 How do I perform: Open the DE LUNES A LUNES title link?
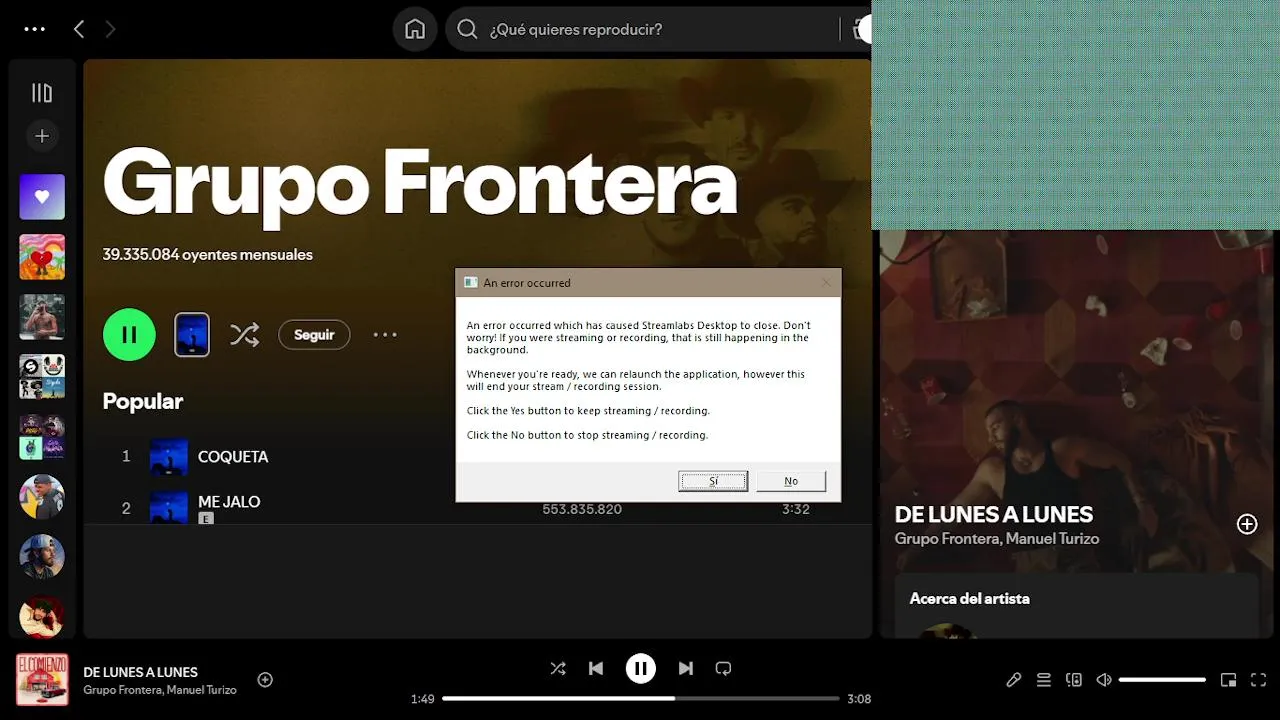pyautogui.click(x=994, y=514)
